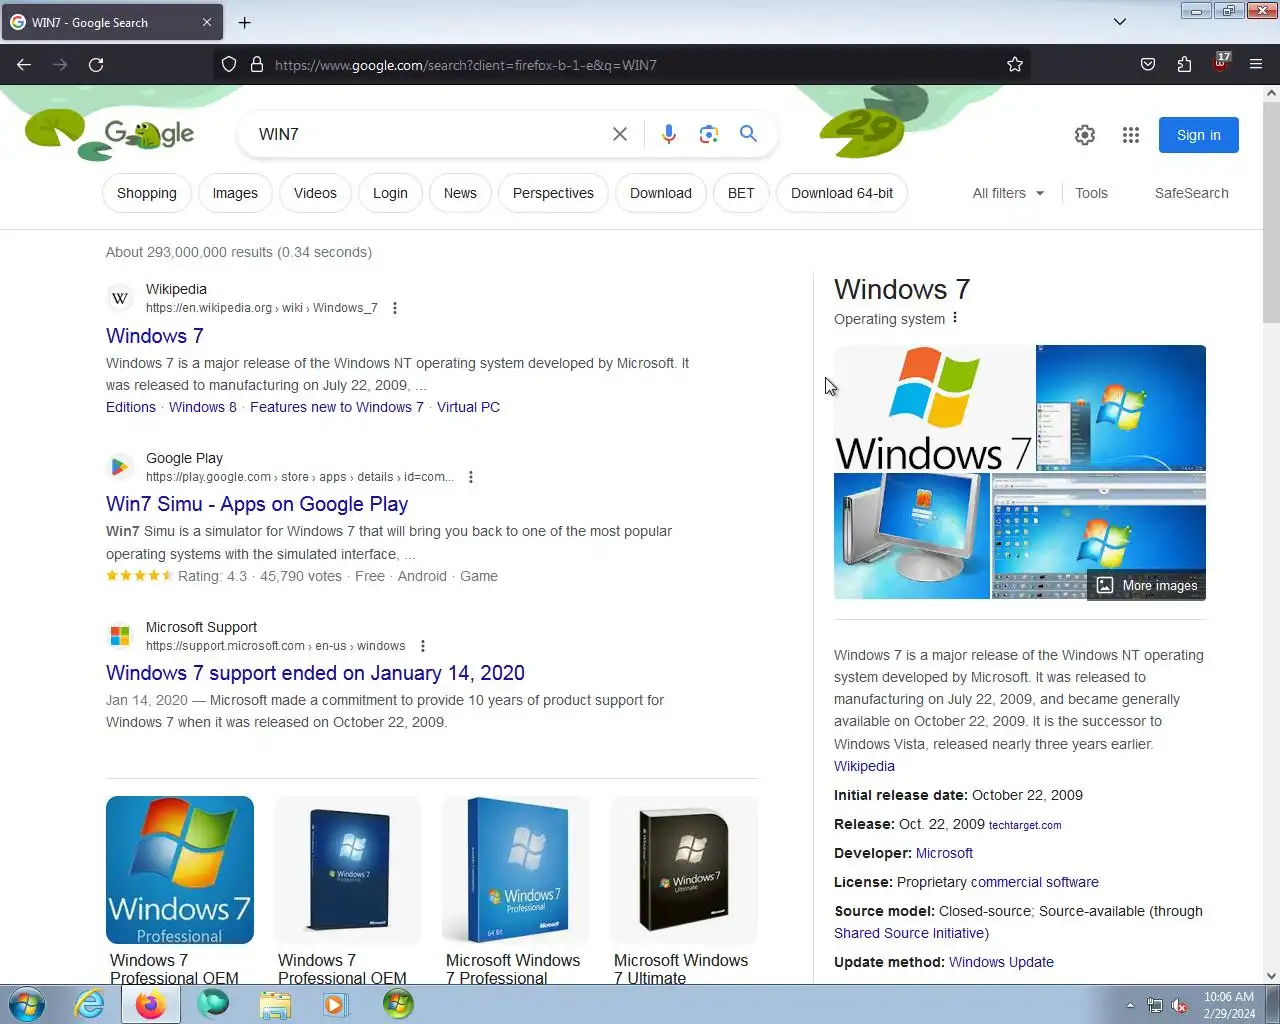Open the Google apps grid icon
This screenshot has height=1024, width=1280.
coord(1131,135)
